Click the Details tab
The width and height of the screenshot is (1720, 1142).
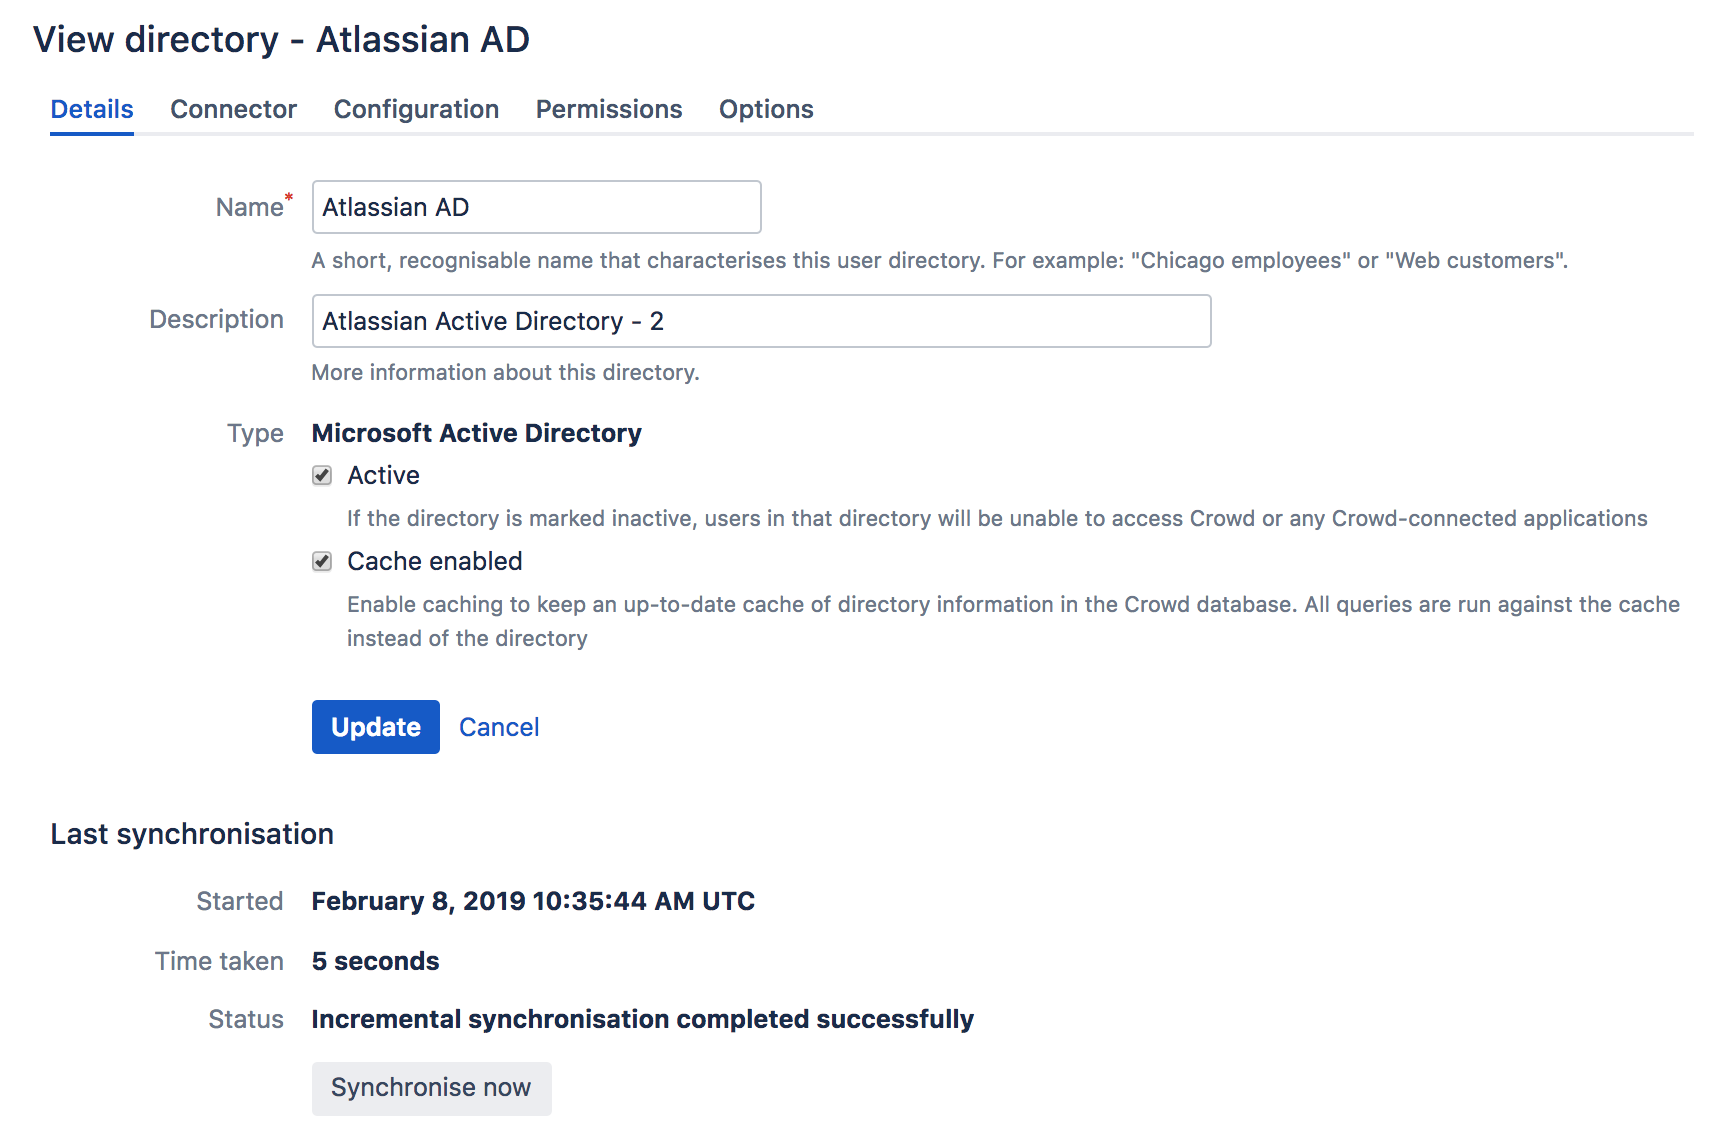pos(92,109)
